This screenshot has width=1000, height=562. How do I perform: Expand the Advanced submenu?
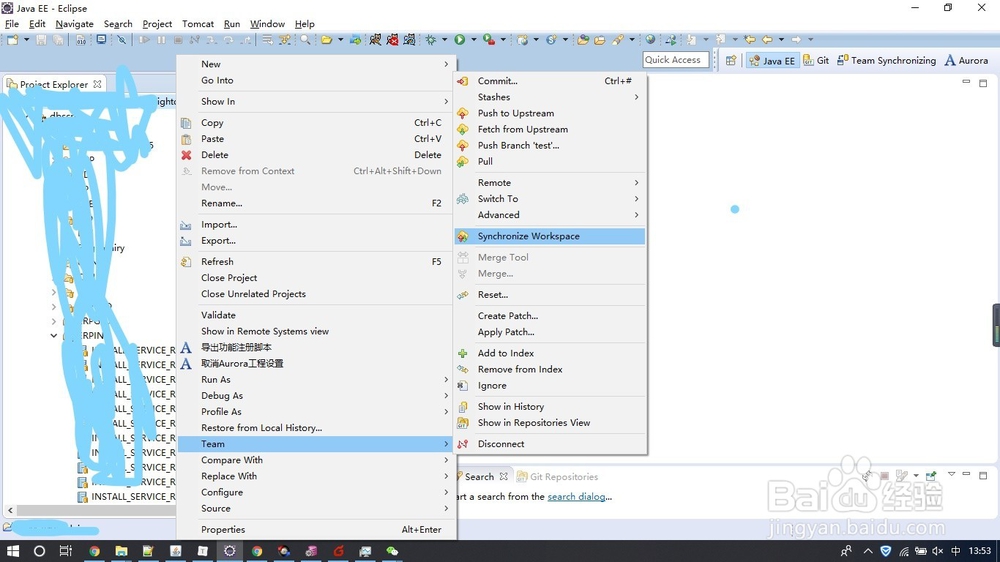point(550,215)
